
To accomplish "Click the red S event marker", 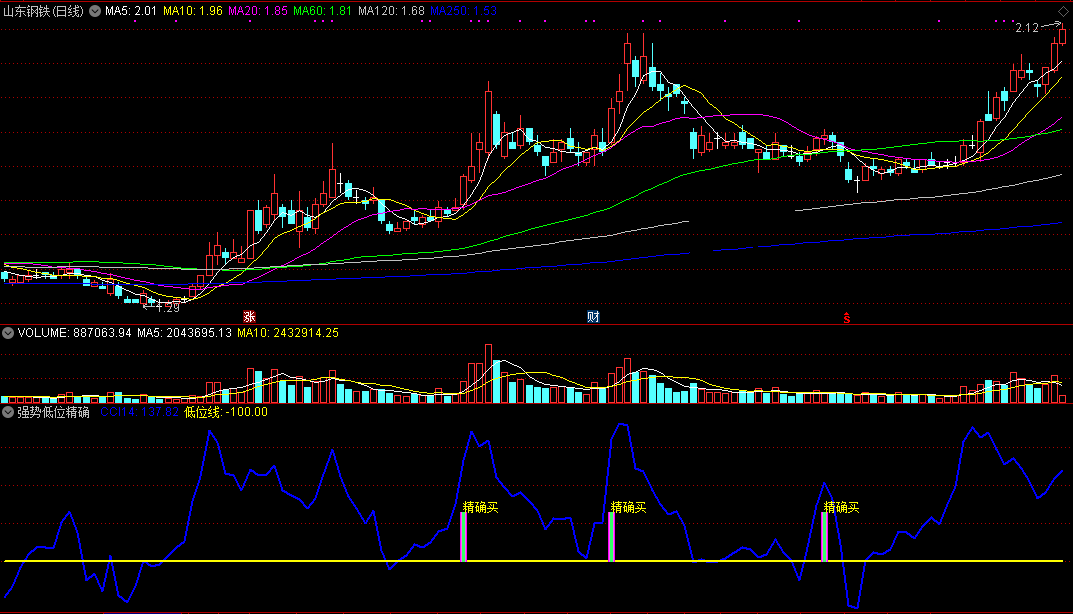I will (846, 318).
